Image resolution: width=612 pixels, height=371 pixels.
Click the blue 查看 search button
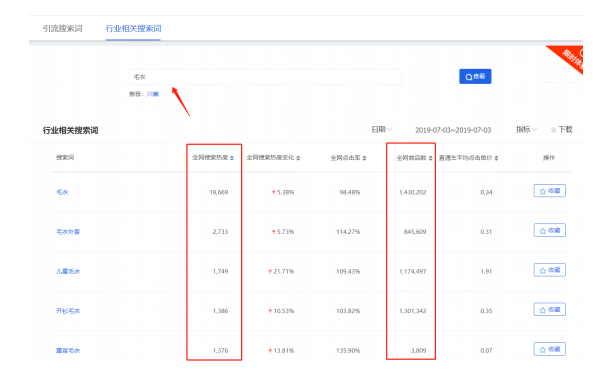475,76
